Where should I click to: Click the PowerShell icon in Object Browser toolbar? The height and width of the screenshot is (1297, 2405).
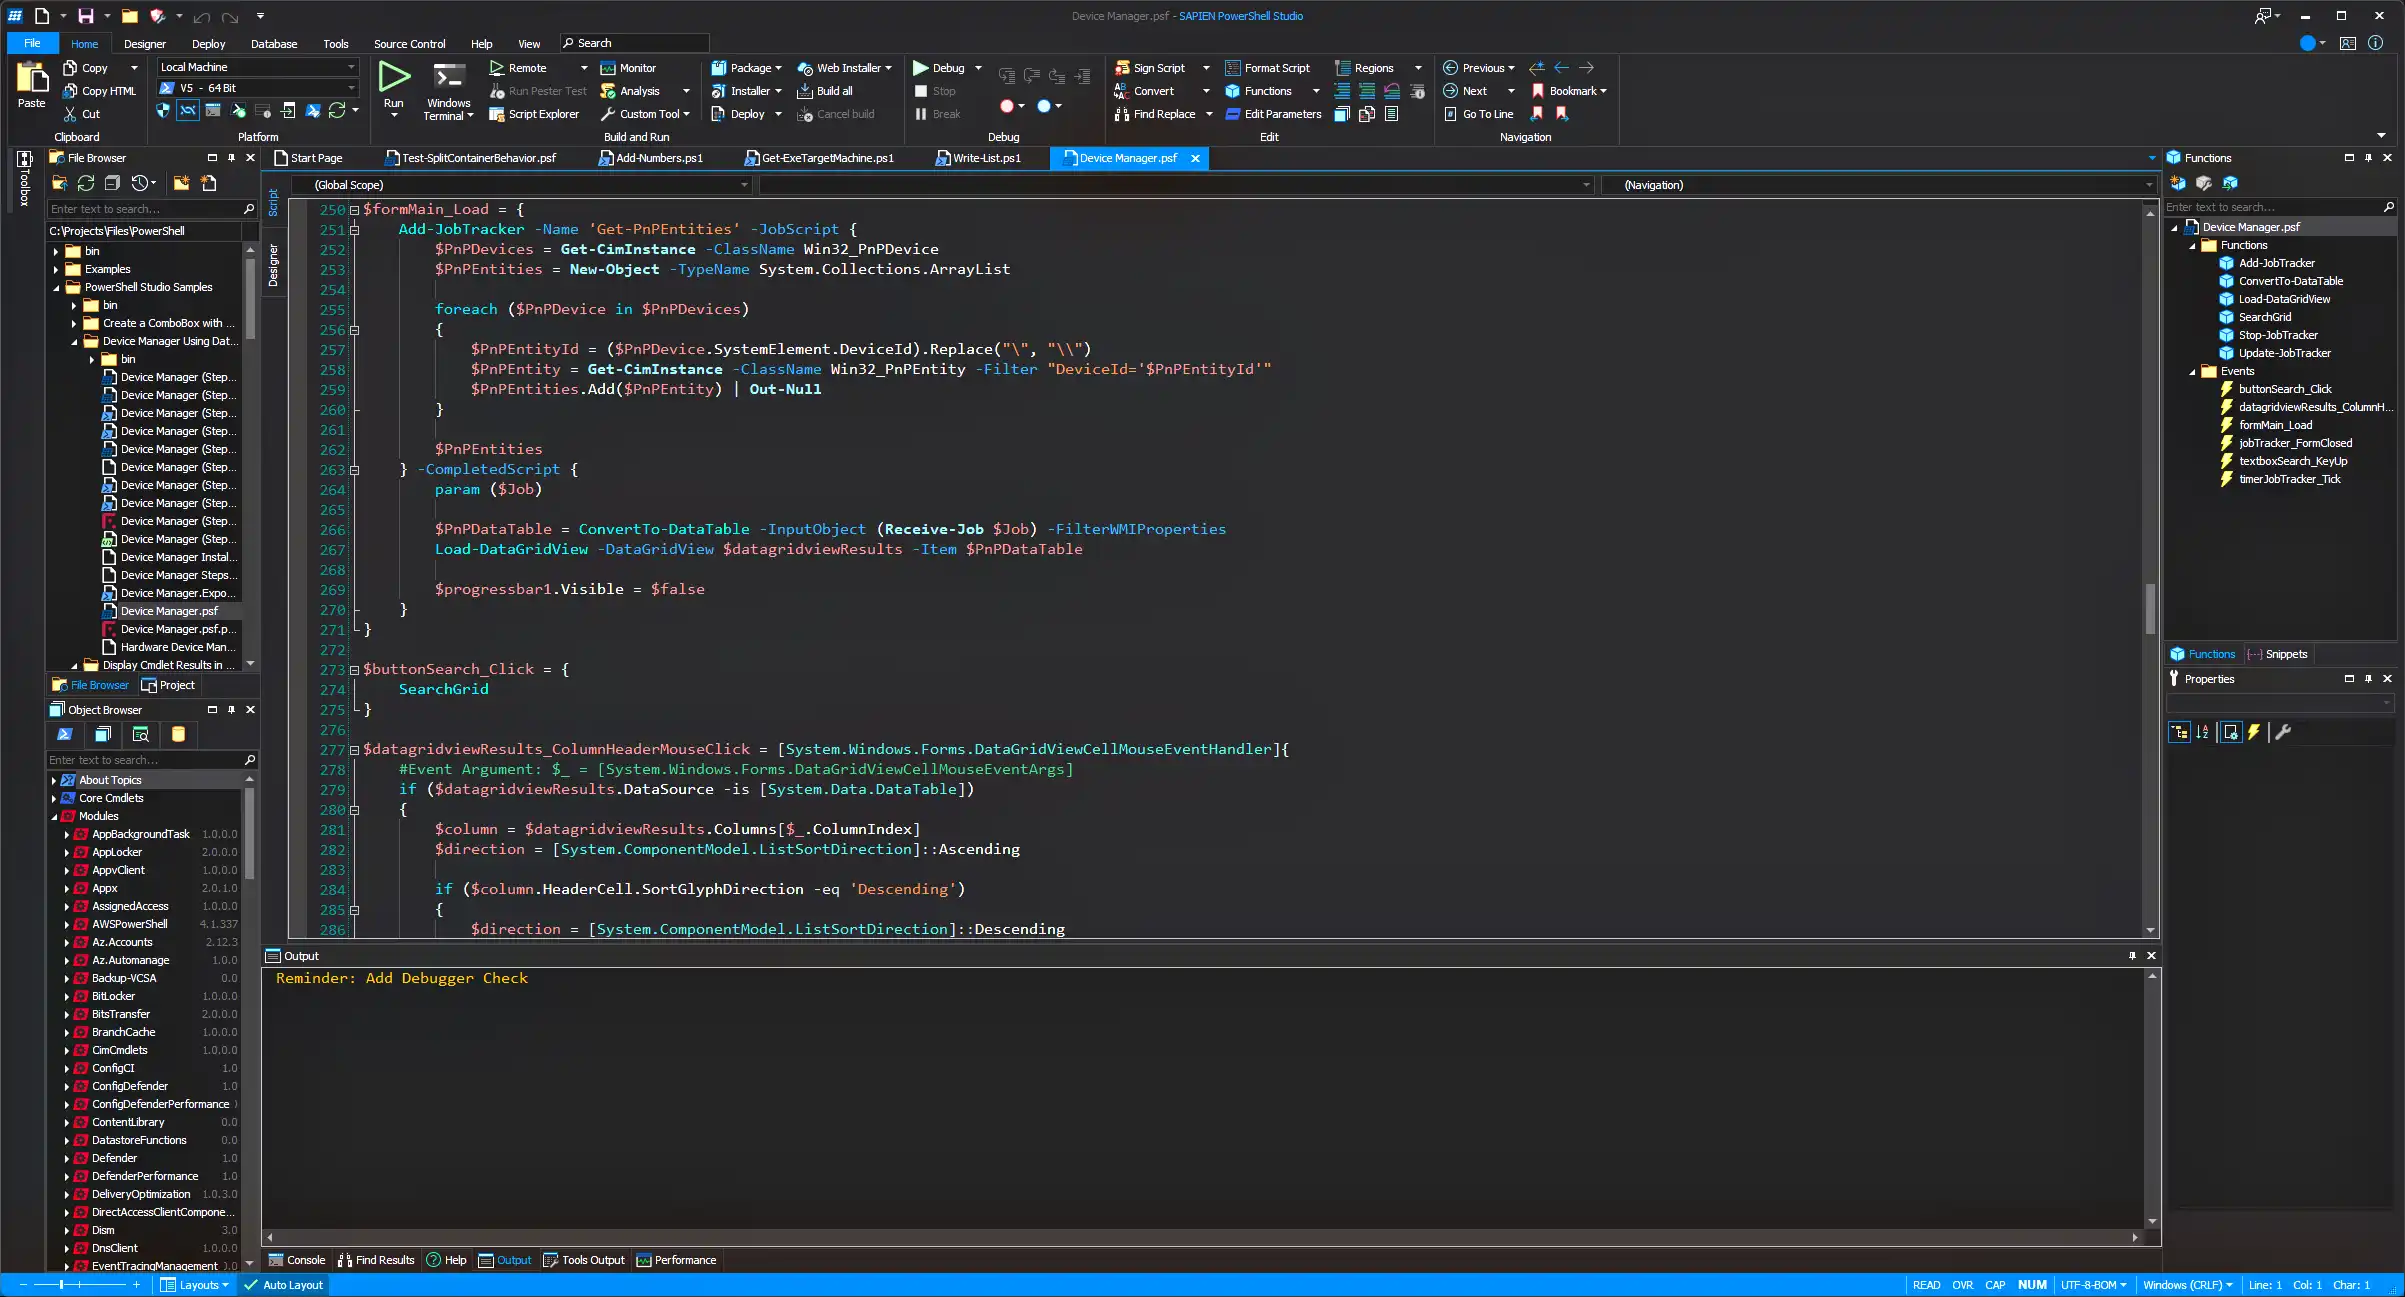pyautogui.click(x=65, y=734)
